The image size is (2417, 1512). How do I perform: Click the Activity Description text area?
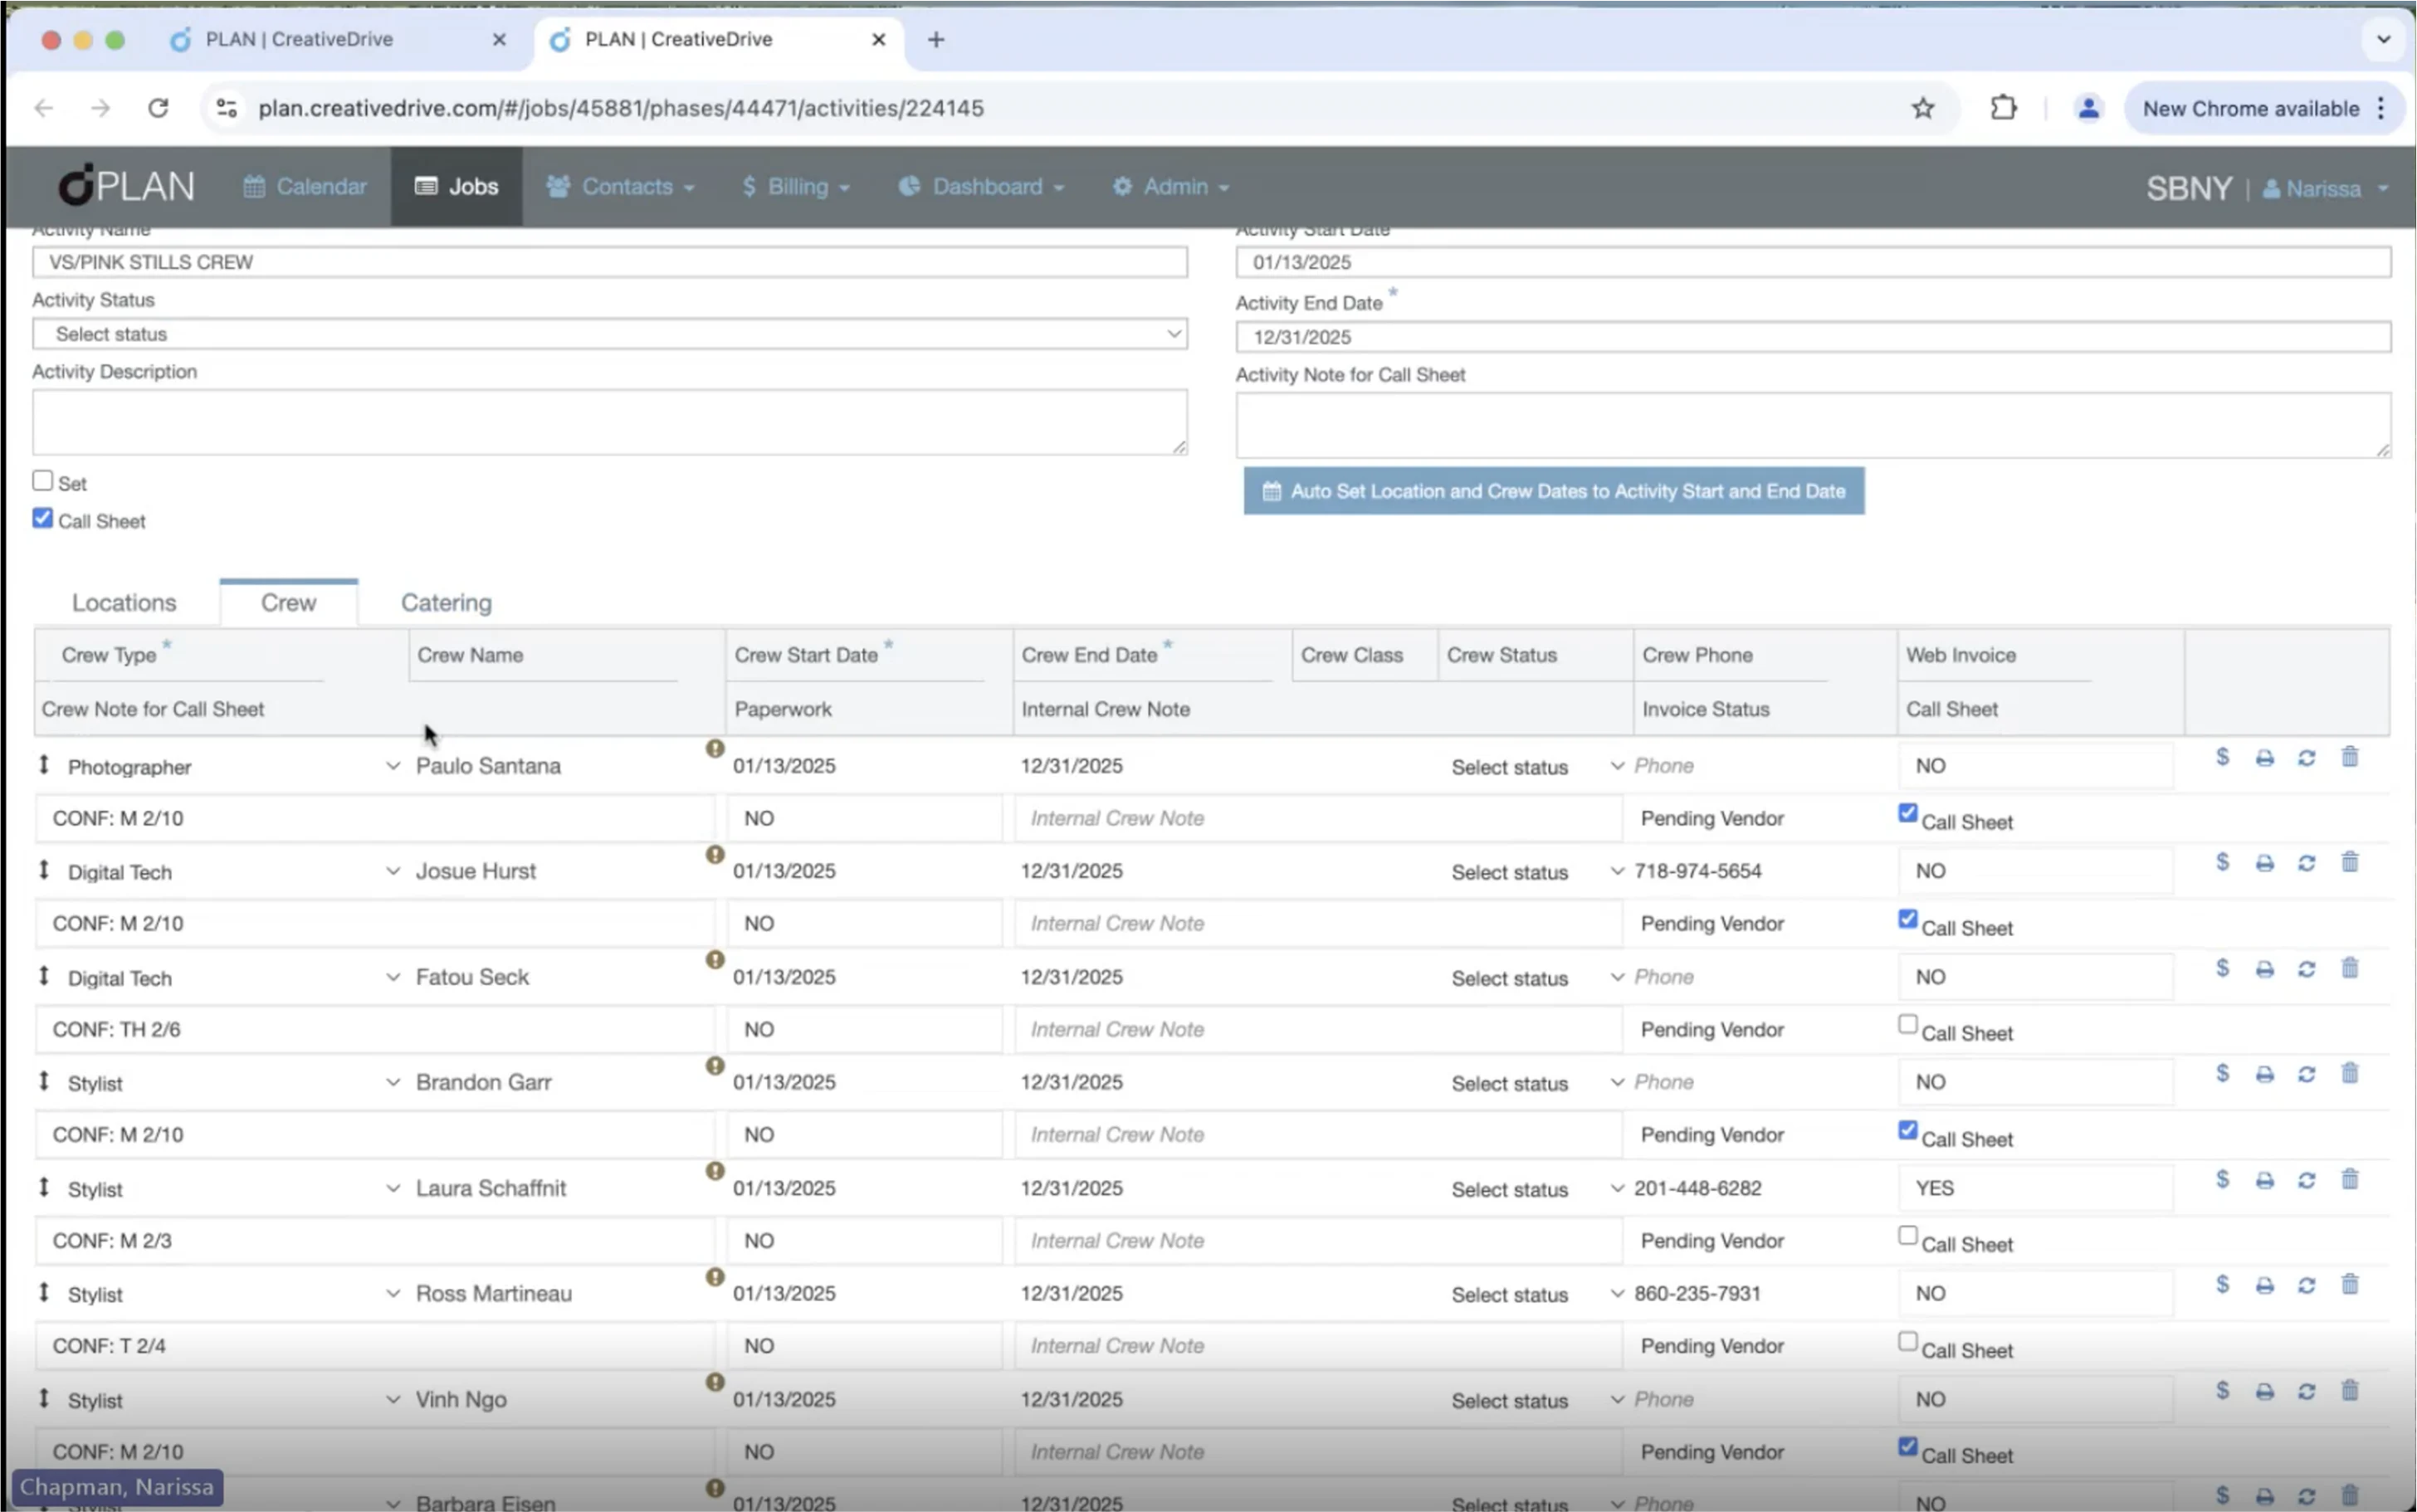[x=610, y=422]
